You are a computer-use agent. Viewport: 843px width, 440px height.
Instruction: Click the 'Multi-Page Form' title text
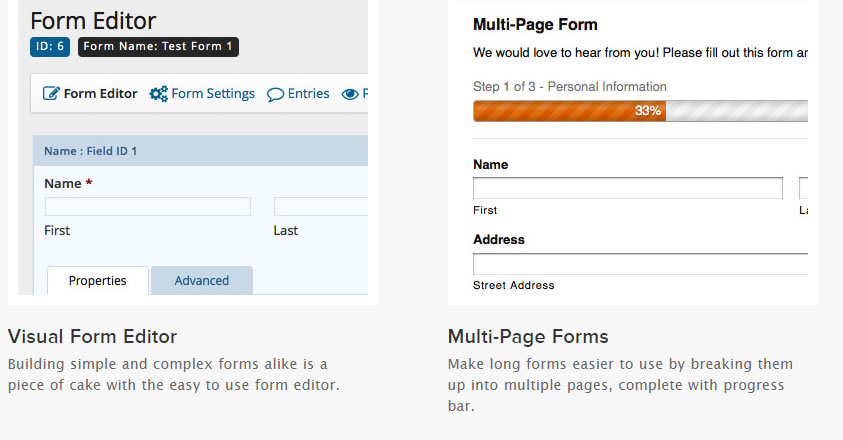(535, 25)
